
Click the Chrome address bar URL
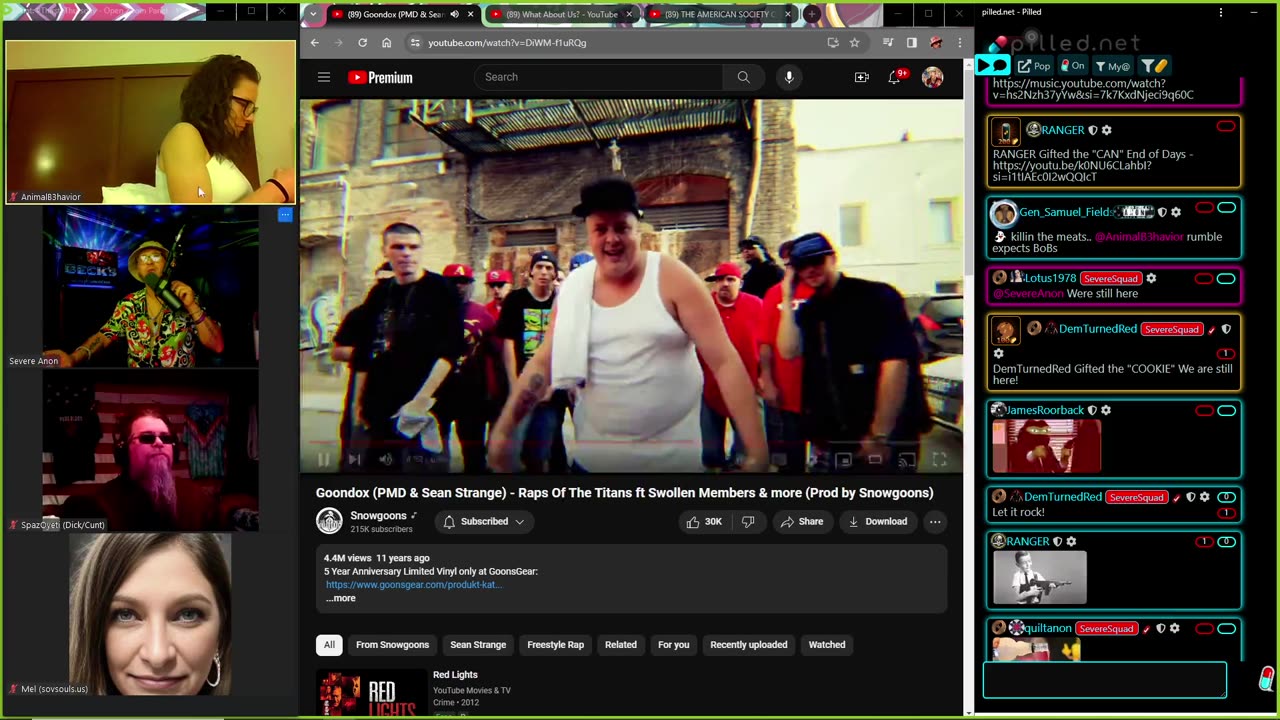coord(507,43)
